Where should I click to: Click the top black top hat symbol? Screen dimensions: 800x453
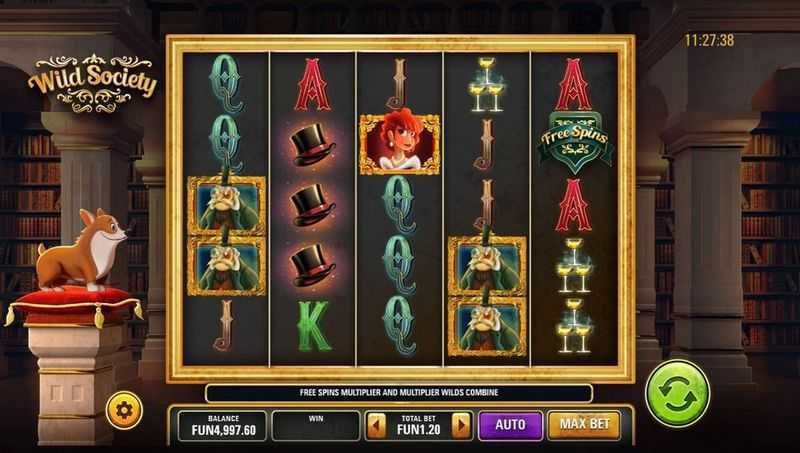coord(312,144)
